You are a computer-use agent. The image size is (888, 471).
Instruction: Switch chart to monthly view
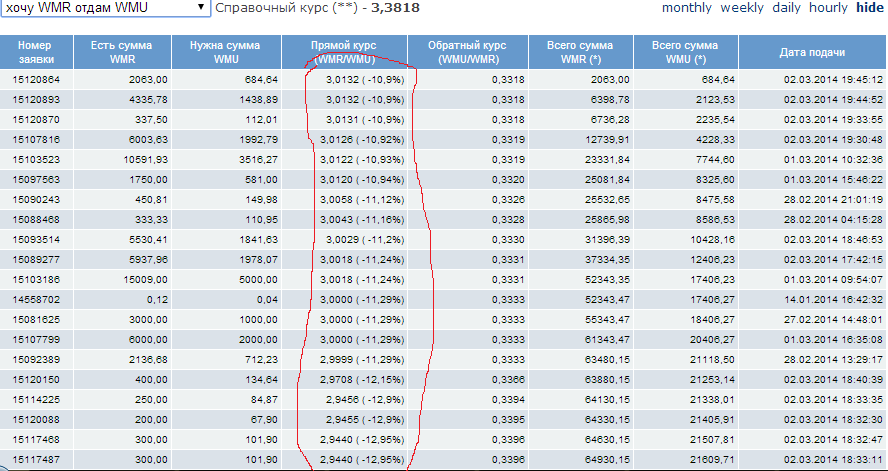click(686, 8)
